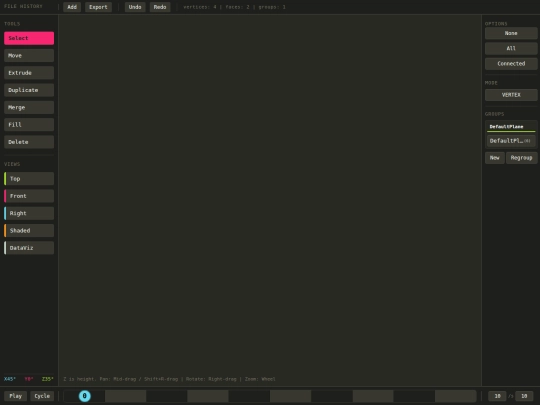
Task: Click the first frame count field showing 10
Action: point(497,396)
